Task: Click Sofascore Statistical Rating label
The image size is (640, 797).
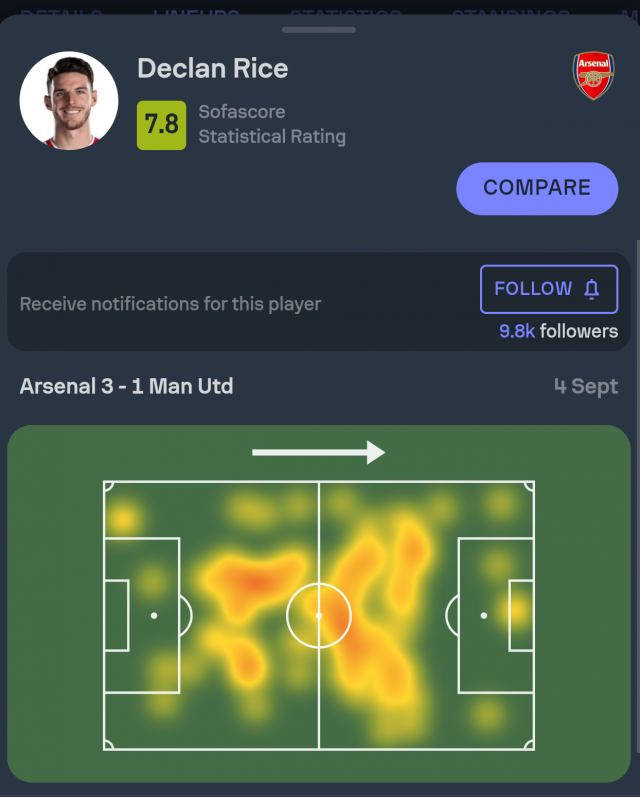Action: click(271, 124)
